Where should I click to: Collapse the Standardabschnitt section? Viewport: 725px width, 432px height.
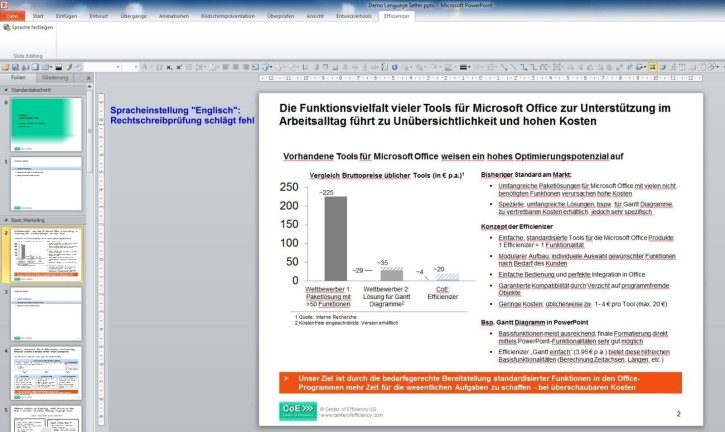click(x=6, y=90)
